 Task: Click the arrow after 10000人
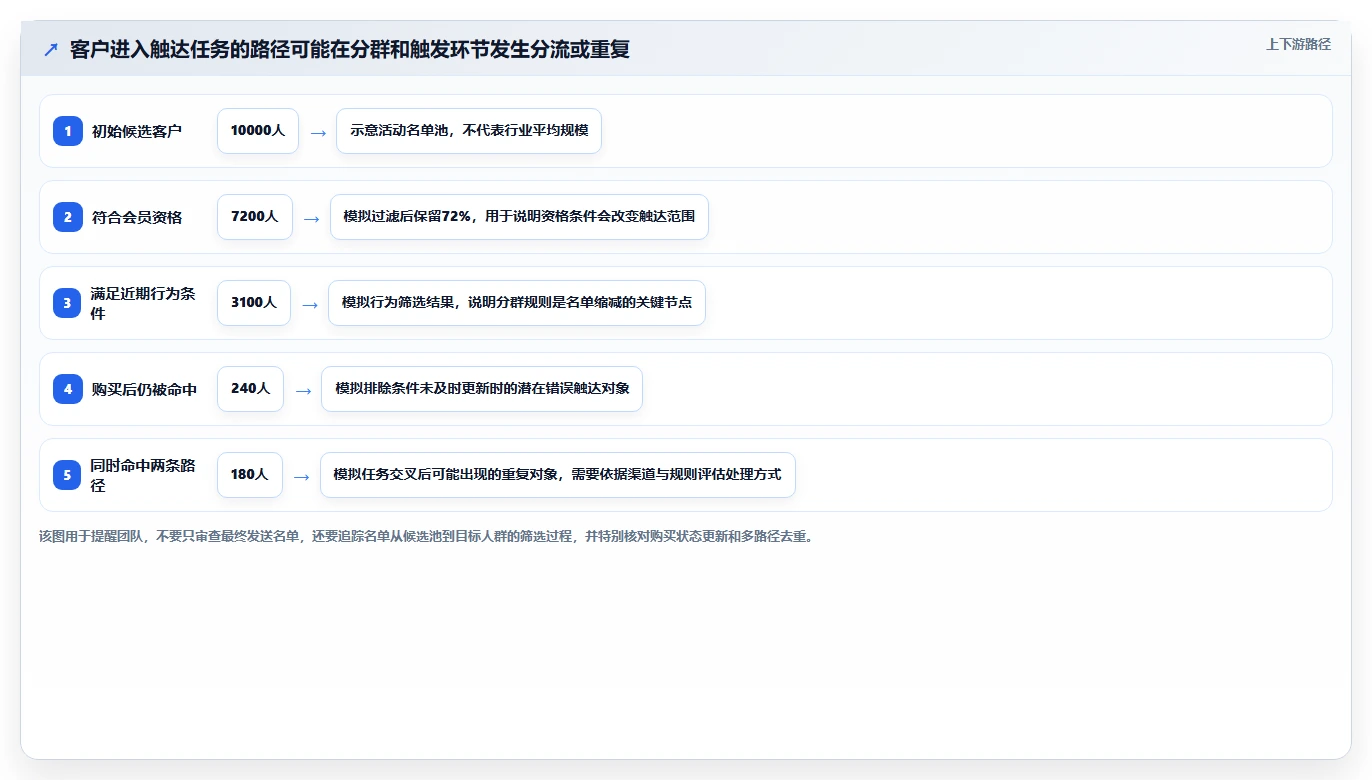tap(318, 133)
